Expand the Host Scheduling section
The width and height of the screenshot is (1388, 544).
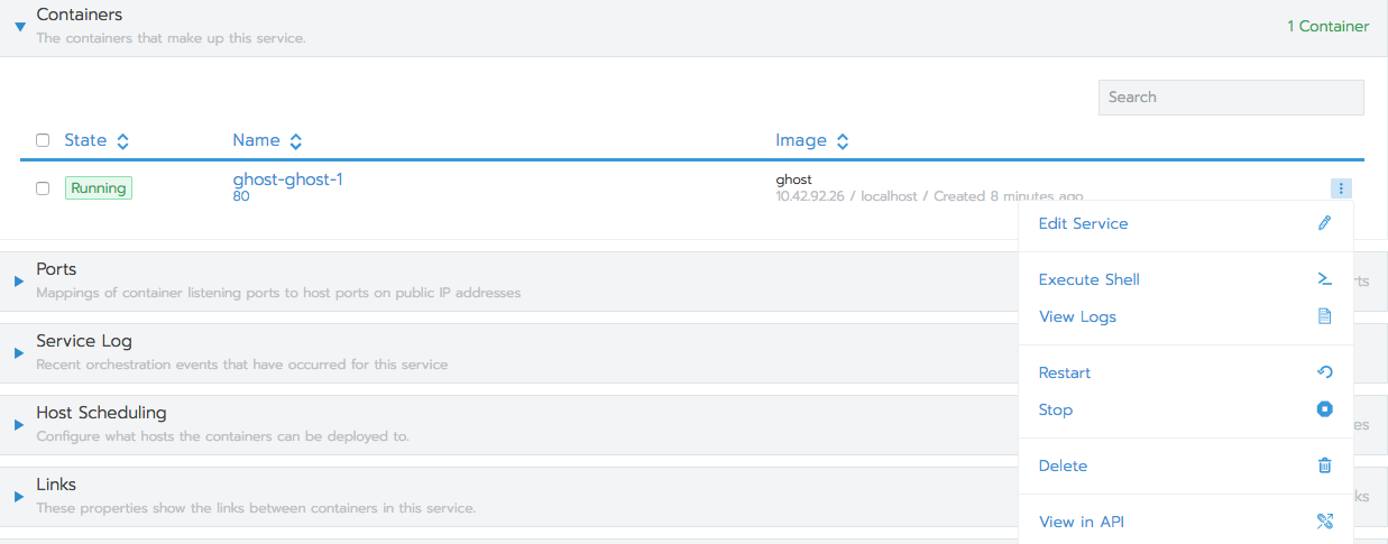coord(19,425)
